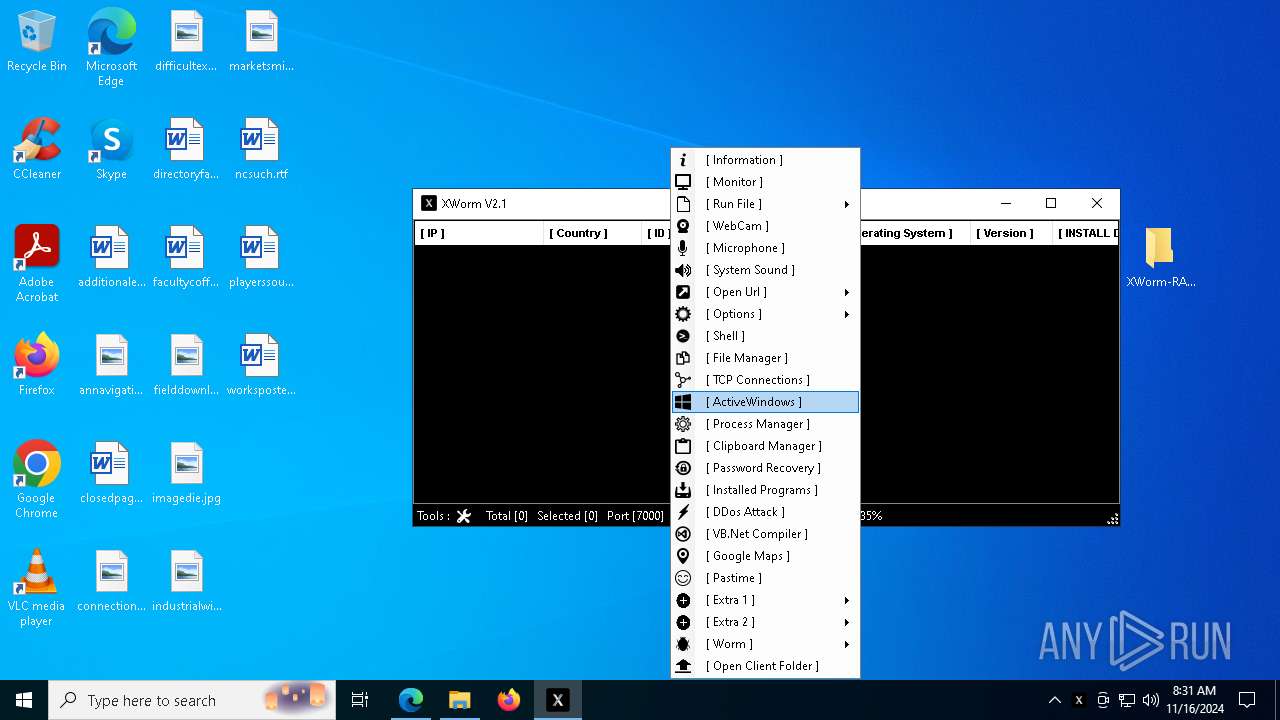Click the Password Recovery lock icon
The width and height of the screenshot is (1280, 720).
(x=683, y=468)
